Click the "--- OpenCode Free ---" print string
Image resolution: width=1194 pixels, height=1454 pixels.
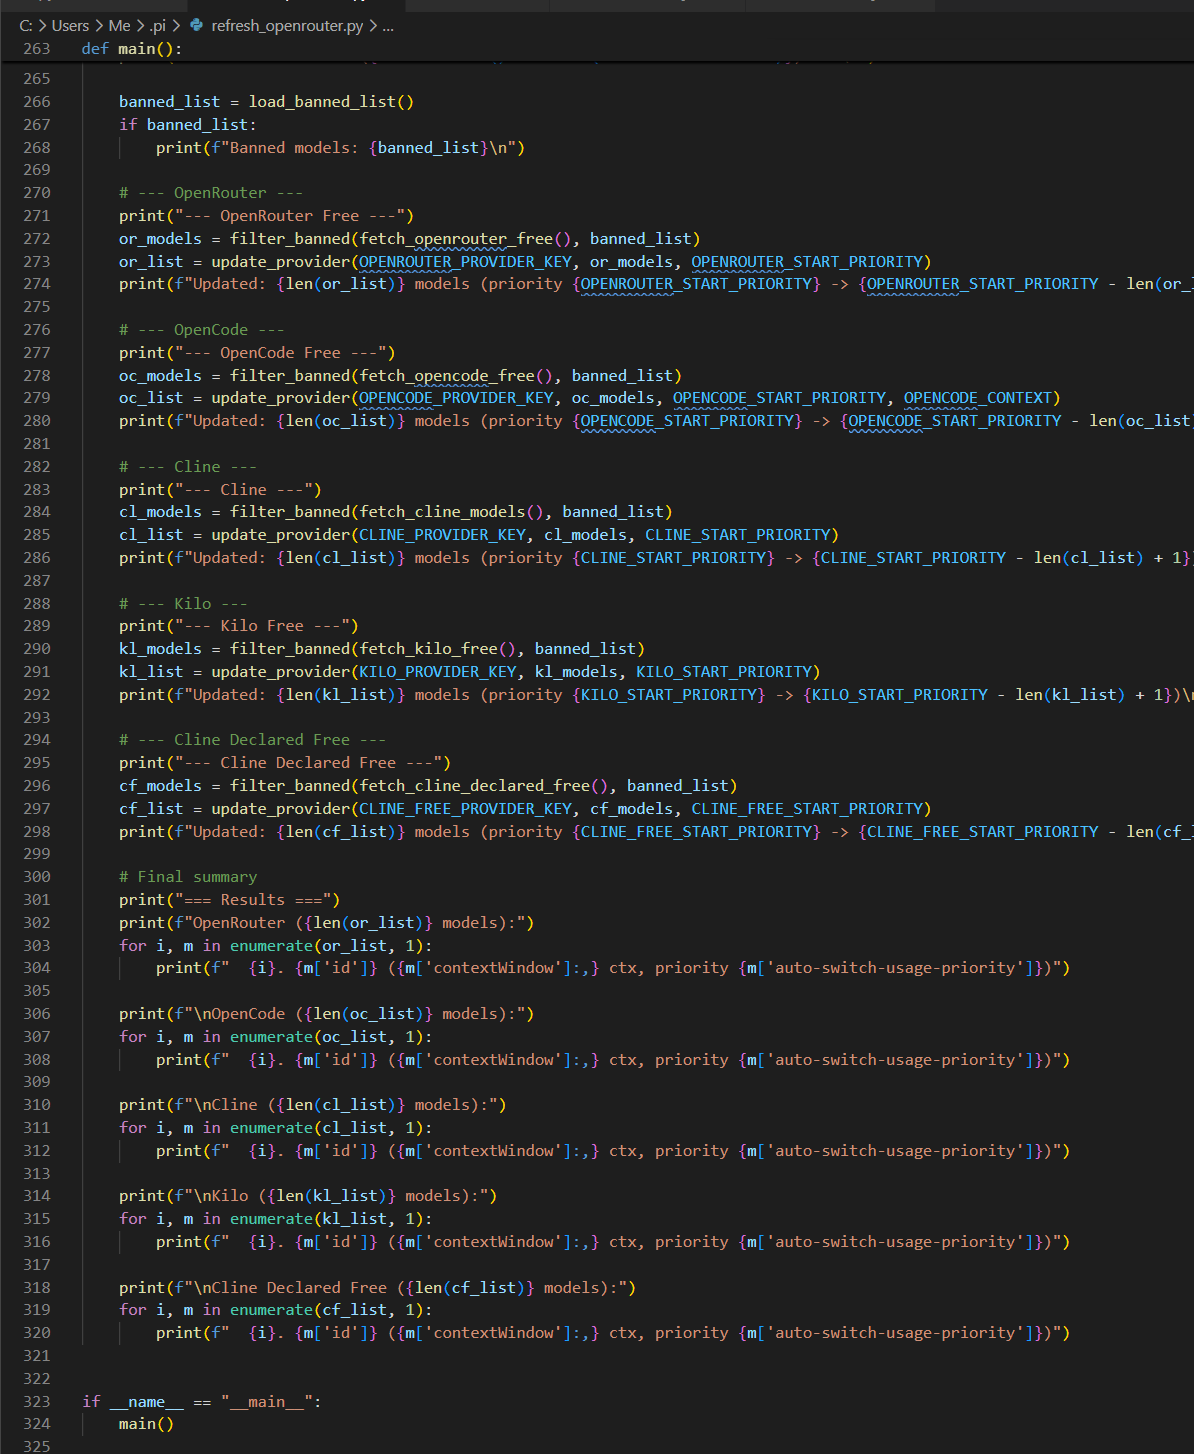(x=281, y=353)
